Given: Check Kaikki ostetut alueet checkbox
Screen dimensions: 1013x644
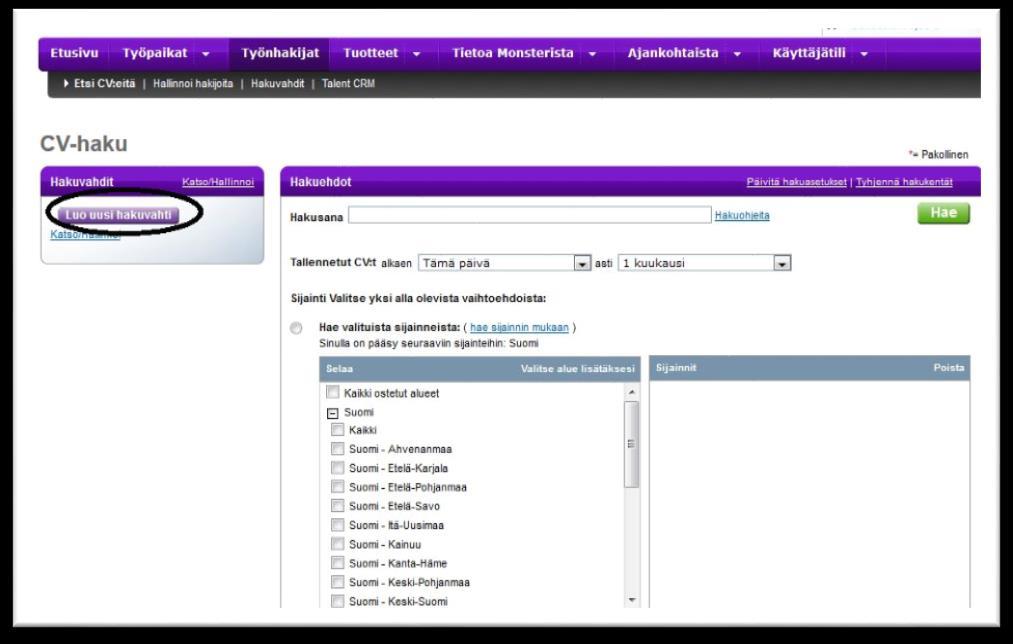Looking at the screenshot, I should point(333,392).
